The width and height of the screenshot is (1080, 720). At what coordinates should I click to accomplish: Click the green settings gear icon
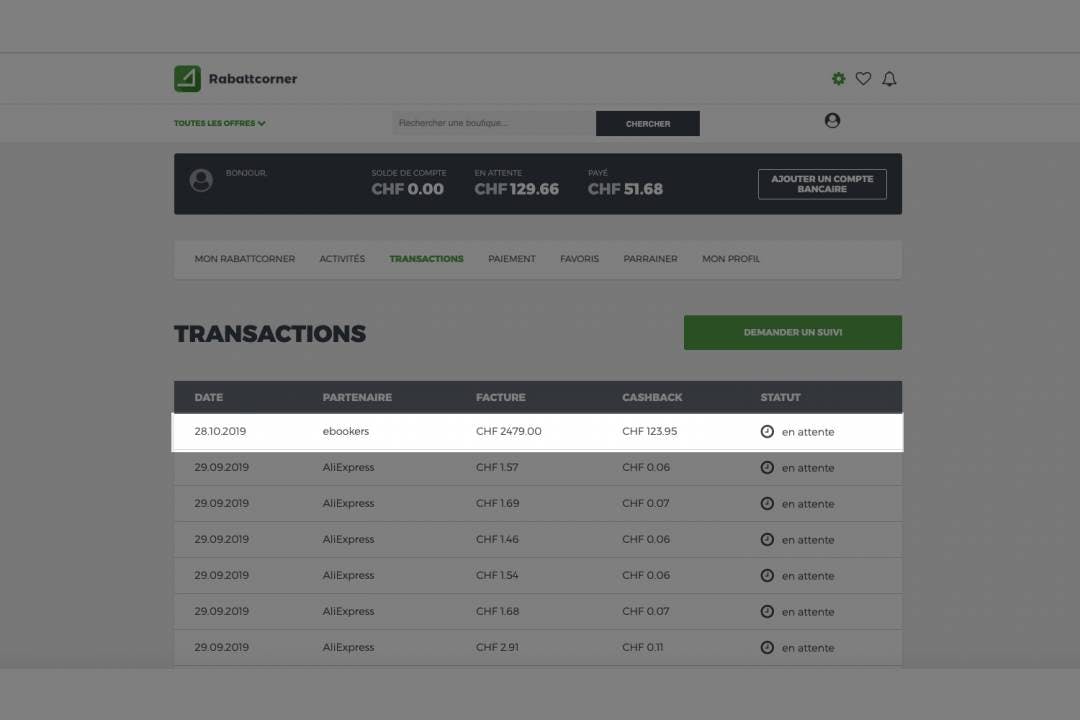coord(839,78)
